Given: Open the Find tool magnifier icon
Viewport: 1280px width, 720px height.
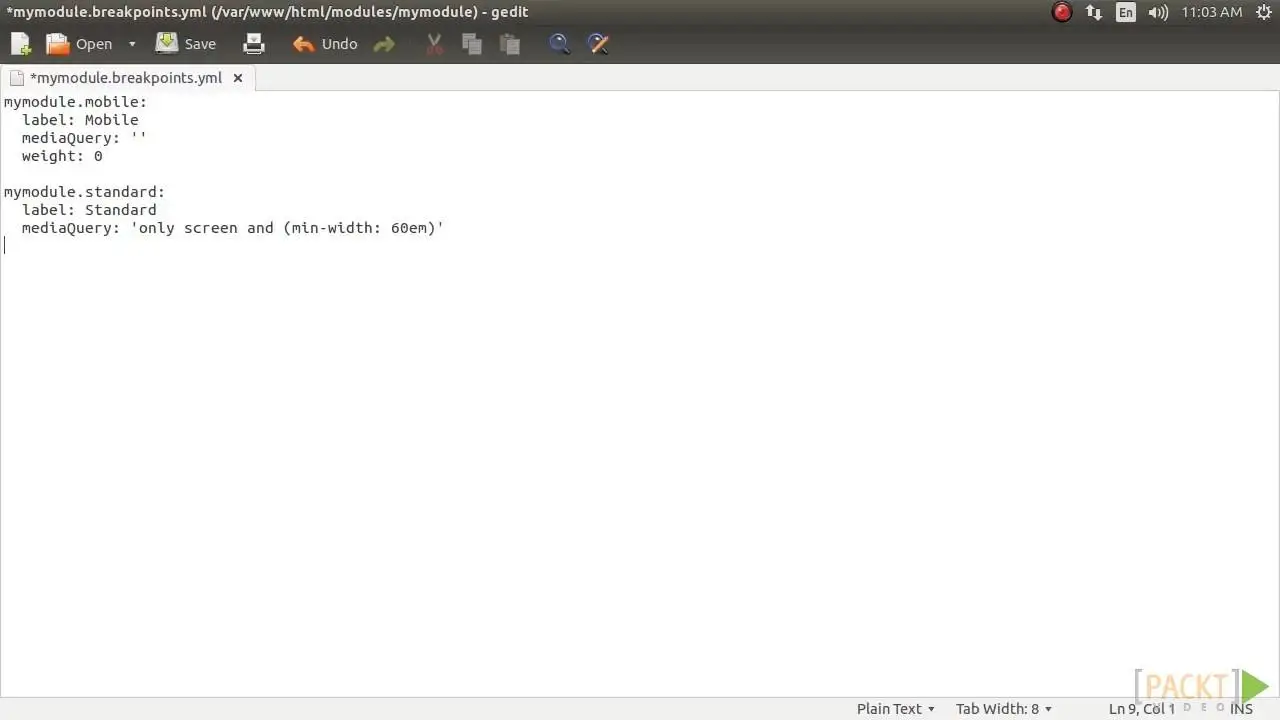Looking at the screenshot, I should [559, 43].
